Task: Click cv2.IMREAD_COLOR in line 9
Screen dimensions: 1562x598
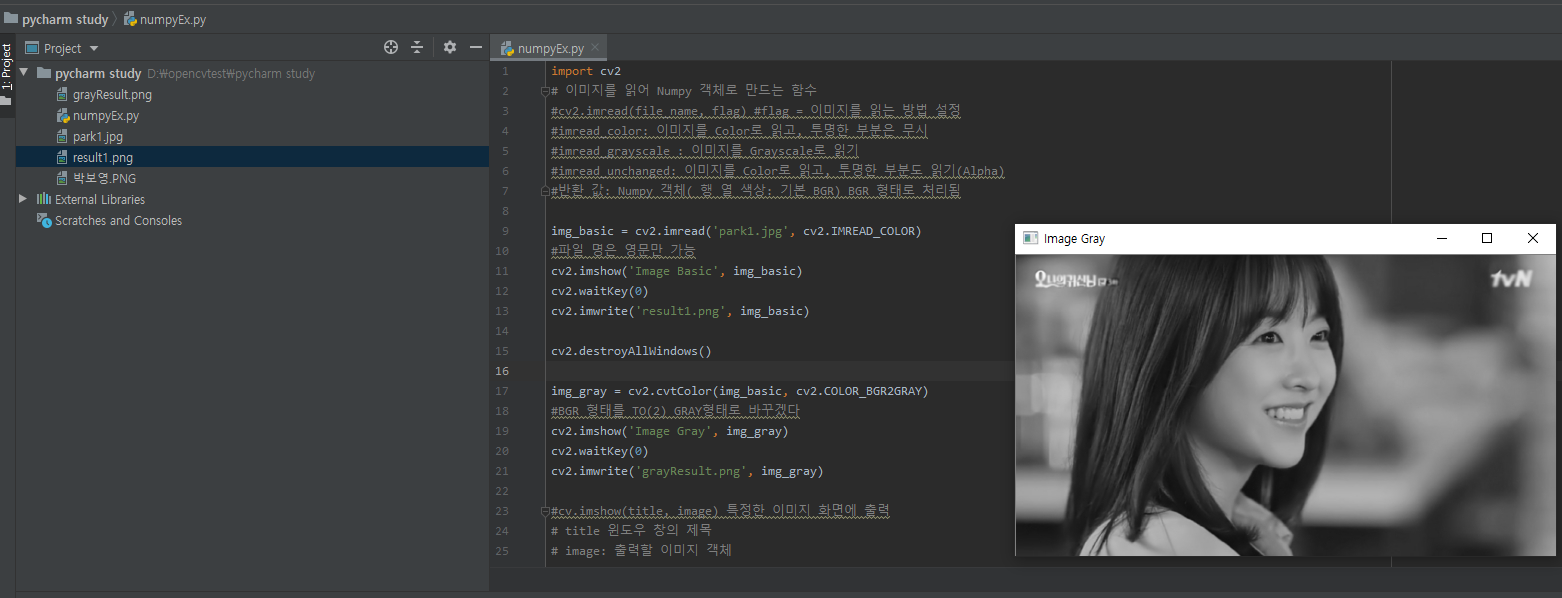Action: (x=859, y=231)
